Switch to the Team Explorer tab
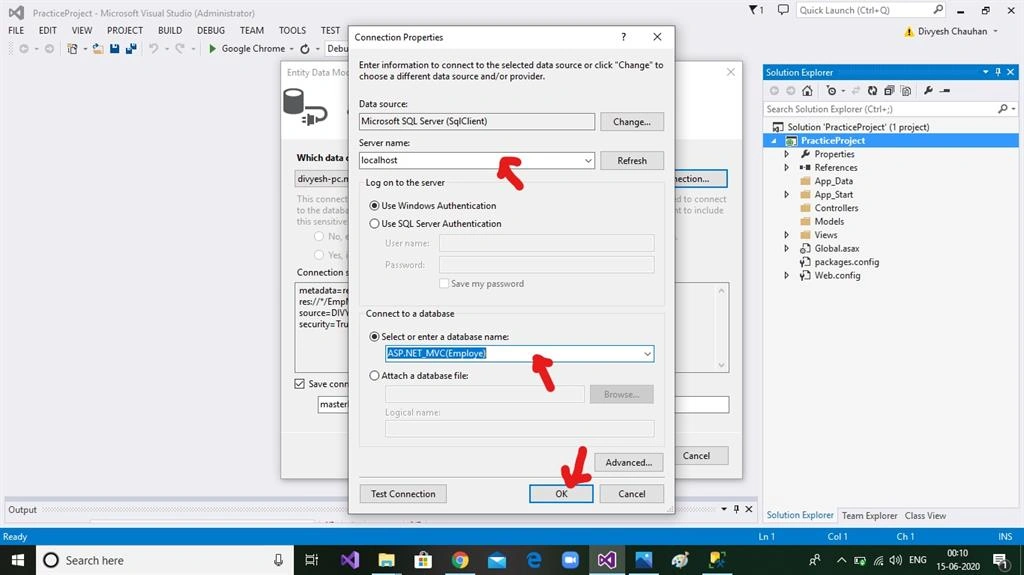This screenshot has height=575, width=1024. (869, 516)
